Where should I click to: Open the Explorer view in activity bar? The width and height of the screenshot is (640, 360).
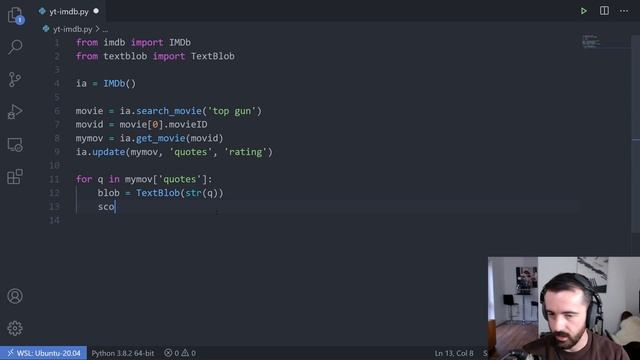click(x=15, y=16)
